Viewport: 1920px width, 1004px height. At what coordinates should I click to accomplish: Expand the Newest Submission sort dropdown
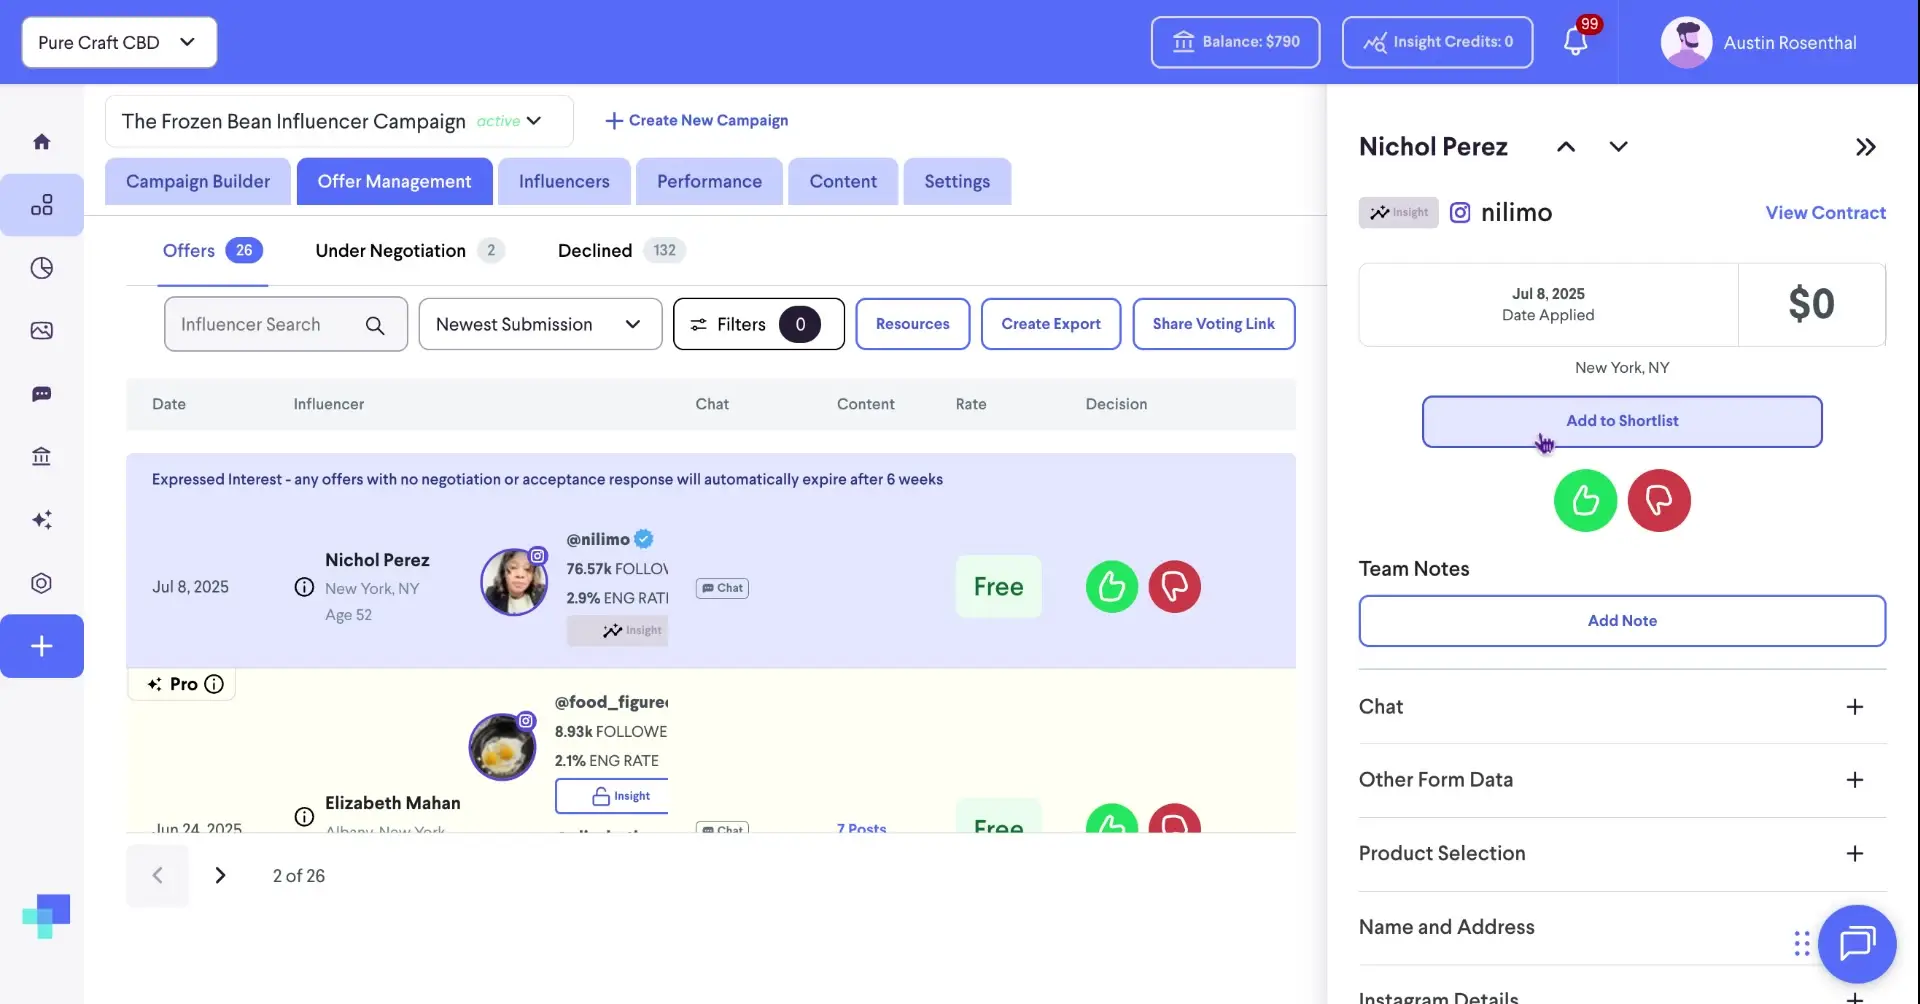pyautogui.click(x=540, y=324)
